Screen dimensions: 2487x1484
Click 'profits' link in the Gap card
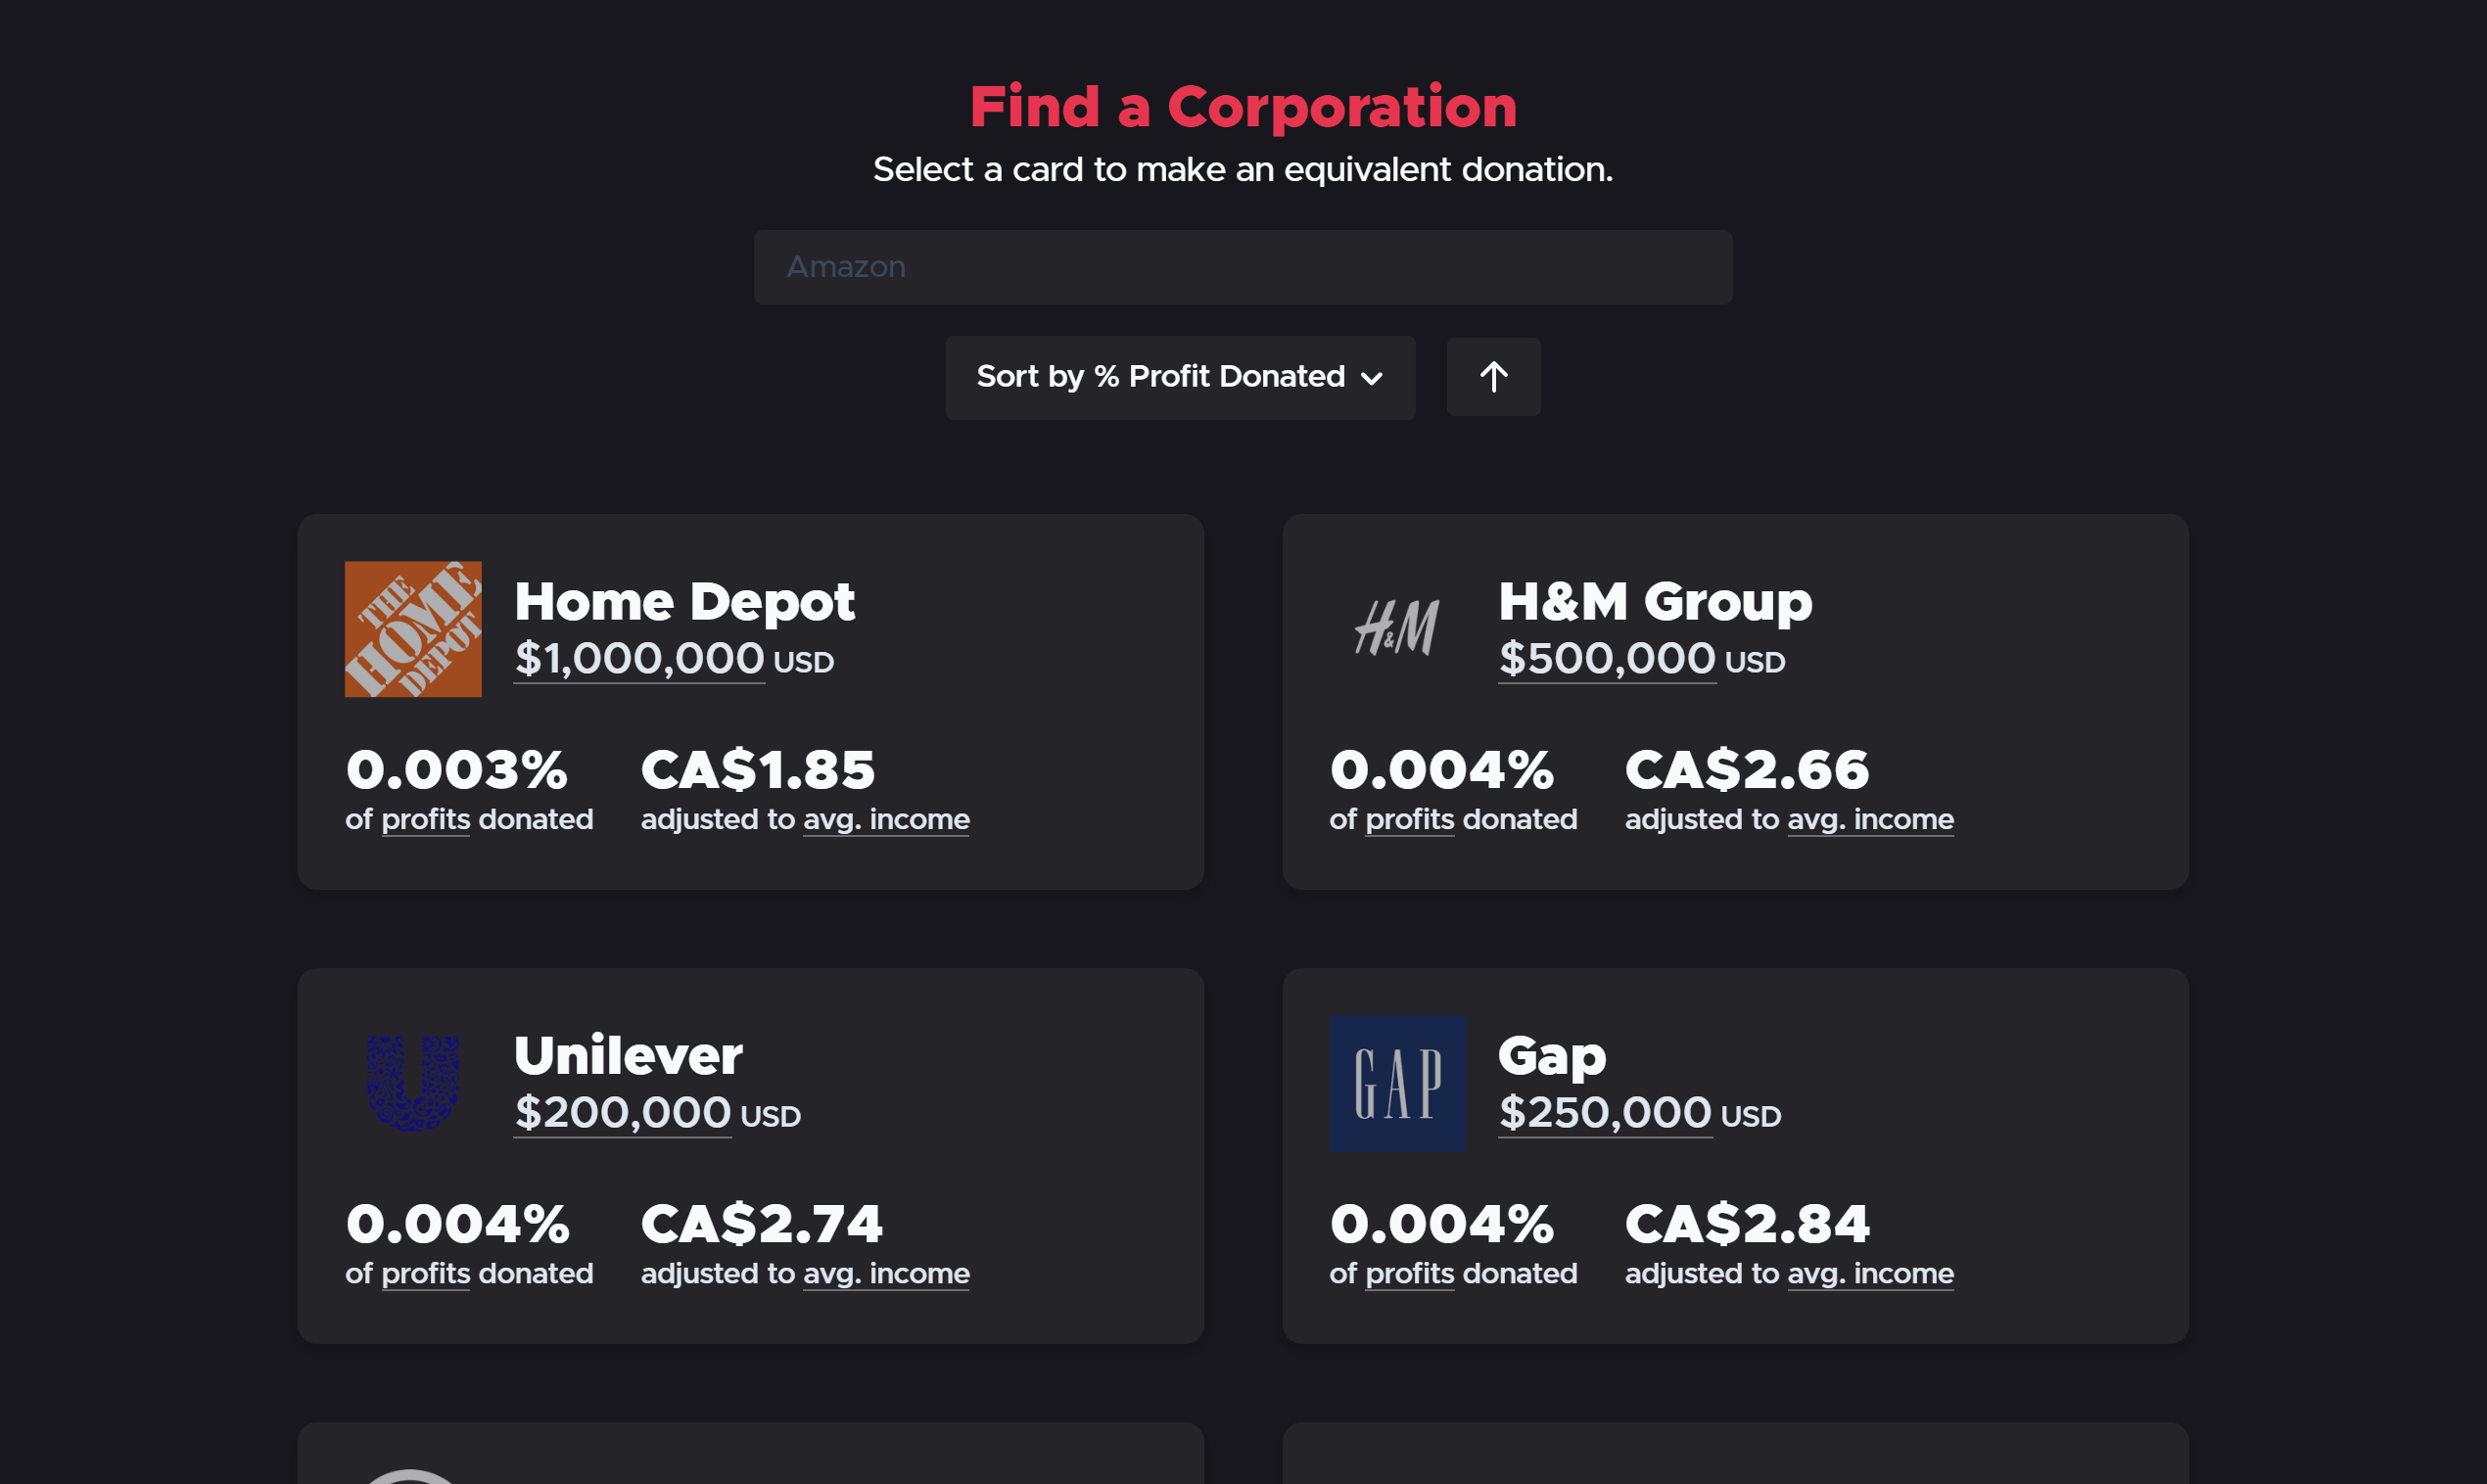pos(1409,1274)
